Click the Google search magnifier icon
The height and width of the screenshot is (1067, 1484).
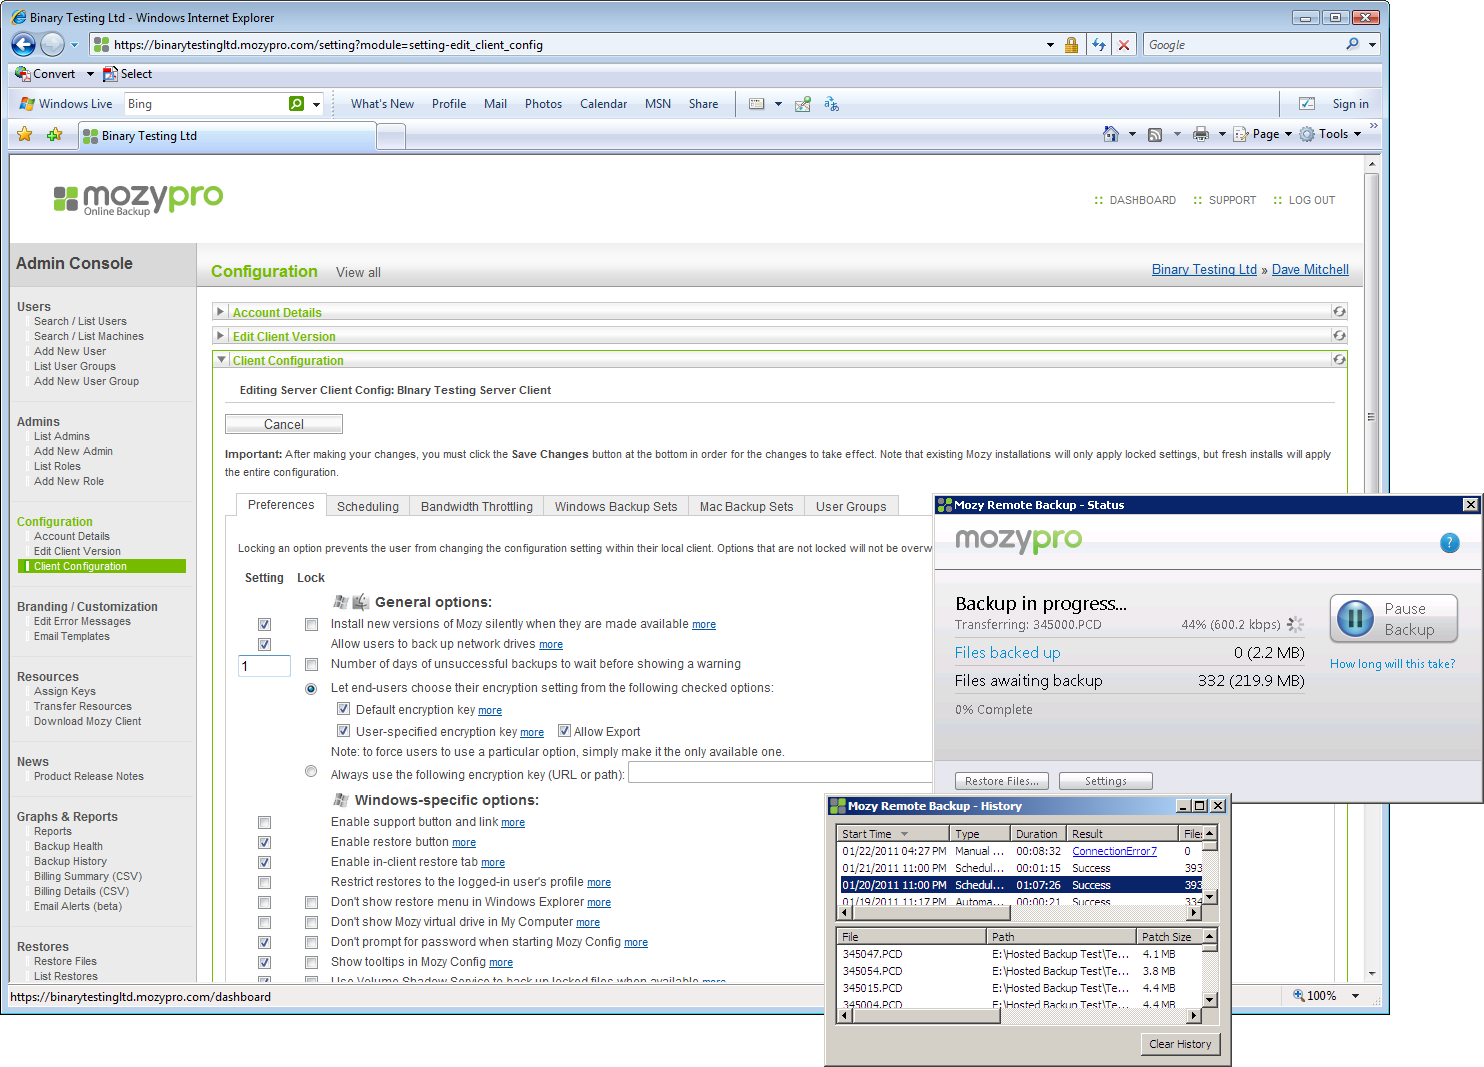pyautogui.click(x=1352, y=44)
